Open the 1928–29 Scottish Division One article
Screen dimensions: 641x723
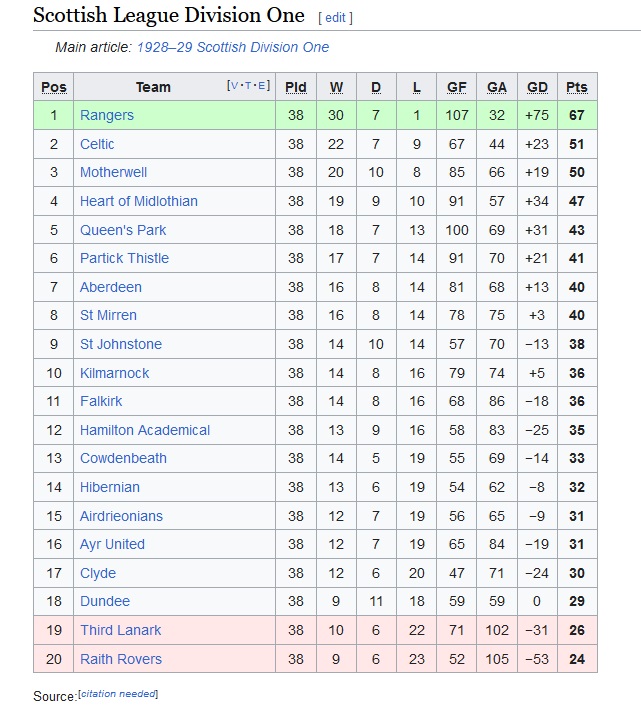233,47
